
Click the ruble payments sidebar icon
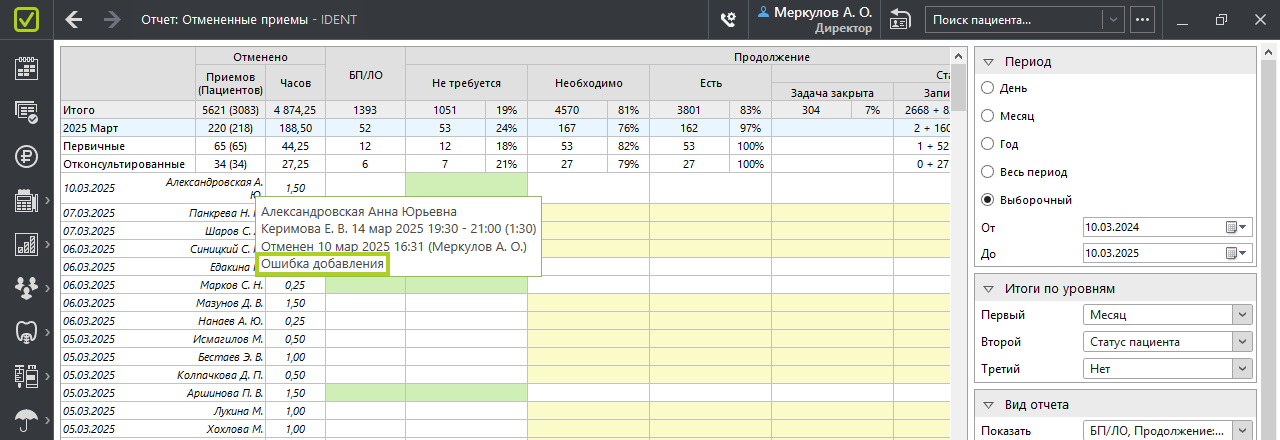point(26,155)
